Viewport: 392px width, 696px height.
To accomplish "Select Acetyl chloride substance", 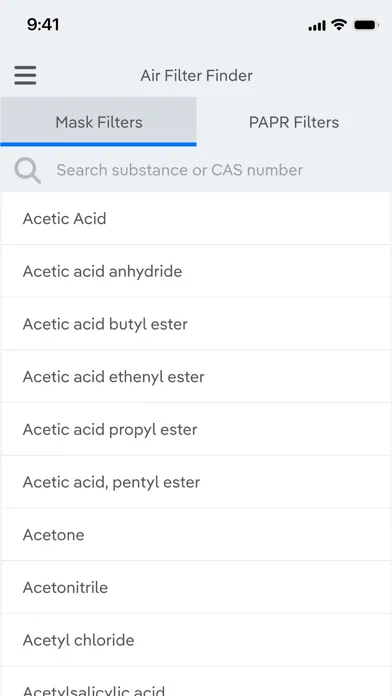I will tap(196, 640).
